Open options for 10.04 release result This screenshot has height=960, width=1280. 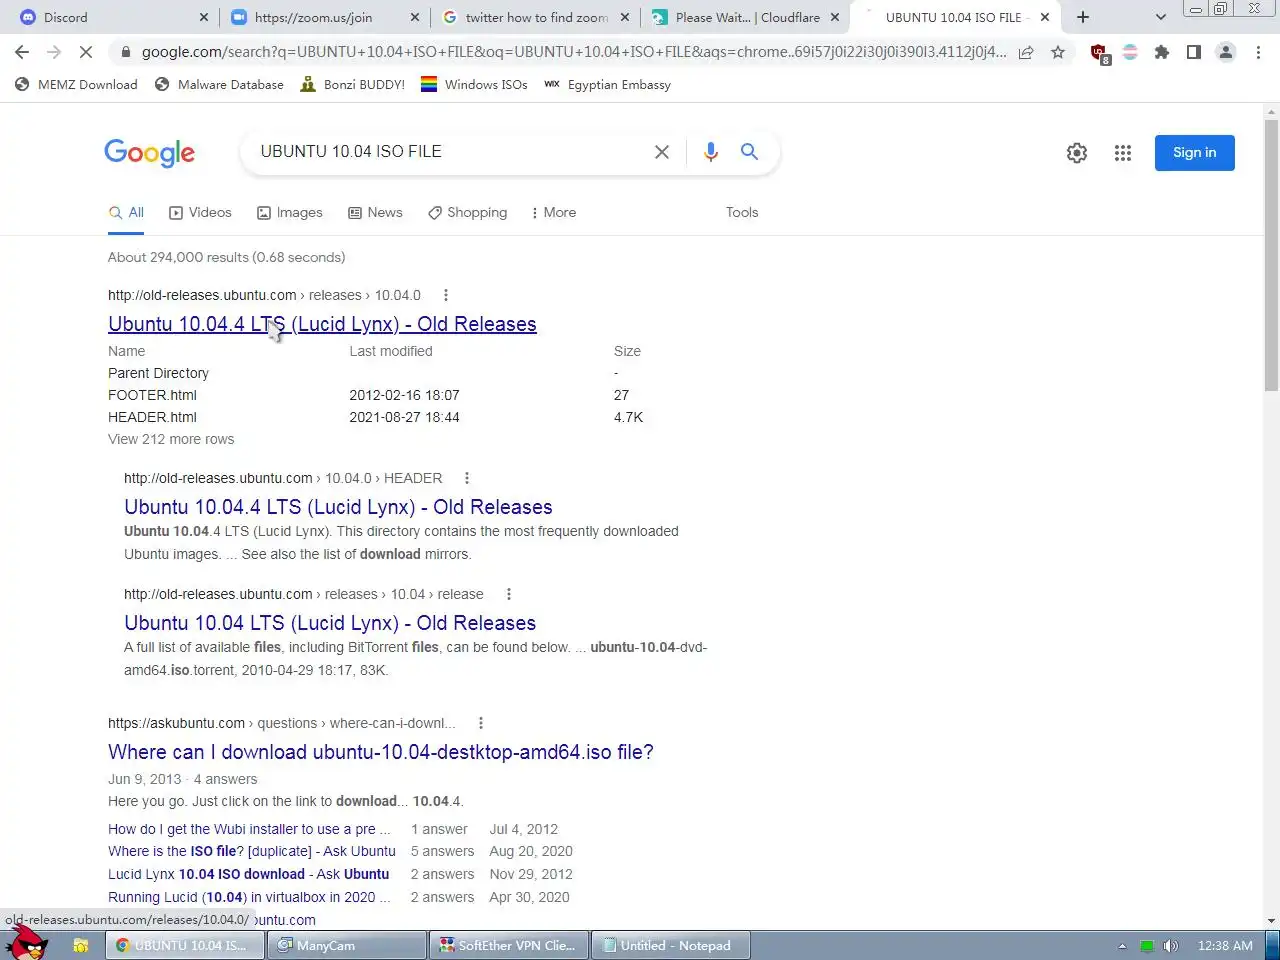click(x=509, y=594)
